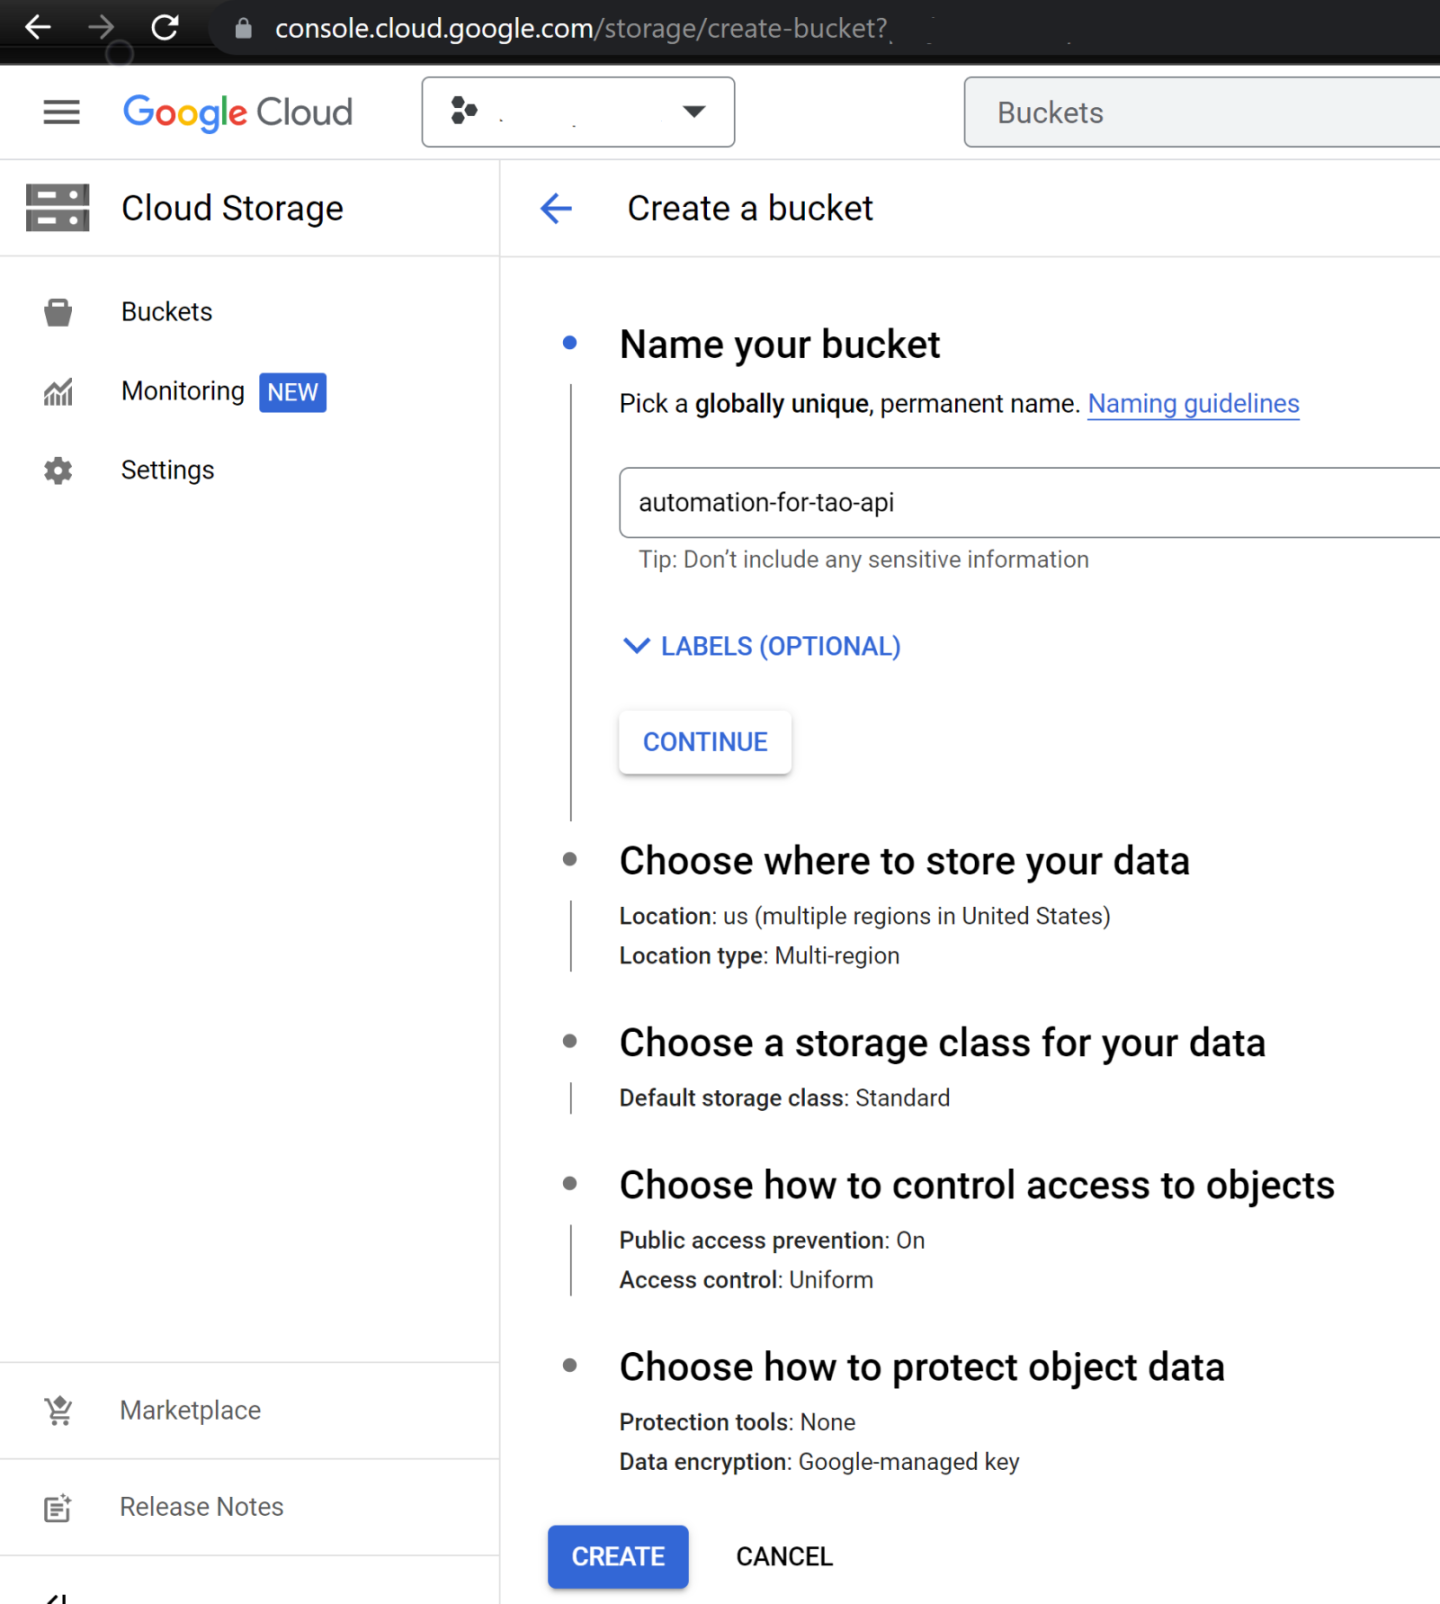Expand Choose where to store your data
This screenshot has height=1604, width=1440.
click(904, 861)
